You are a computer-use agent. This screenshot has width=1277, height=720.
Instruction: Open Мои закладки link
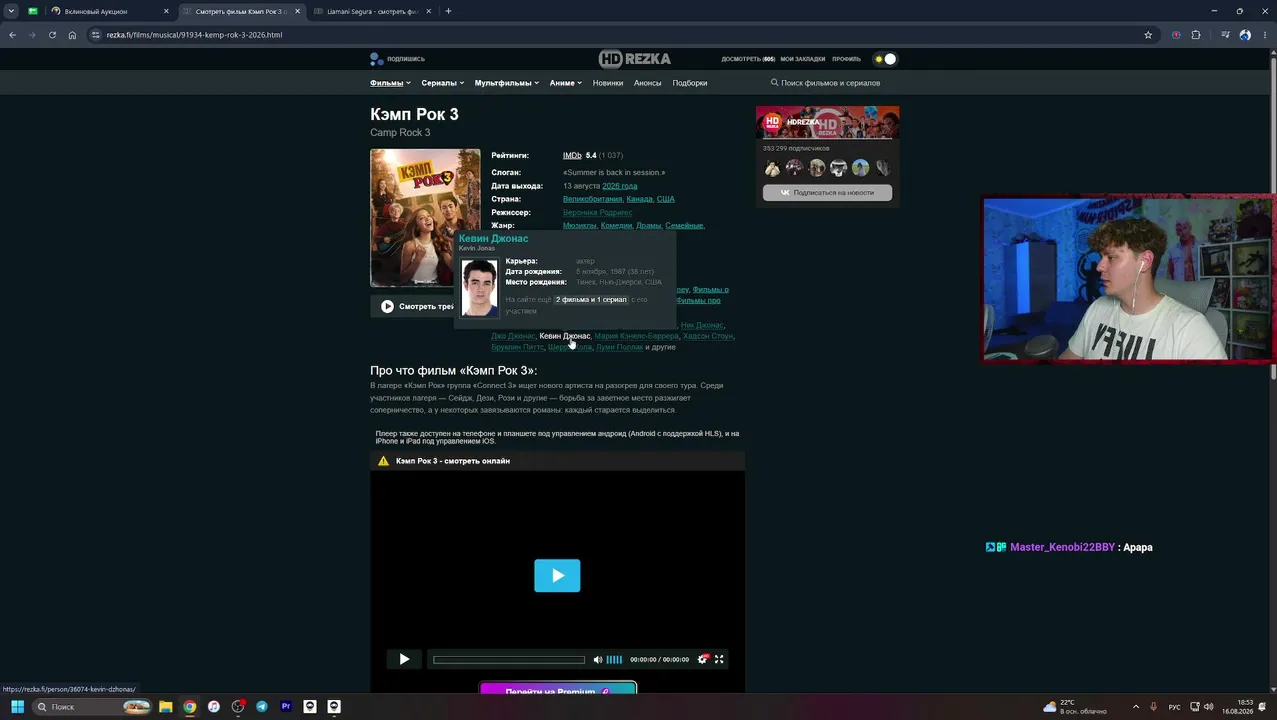point(803,59)
